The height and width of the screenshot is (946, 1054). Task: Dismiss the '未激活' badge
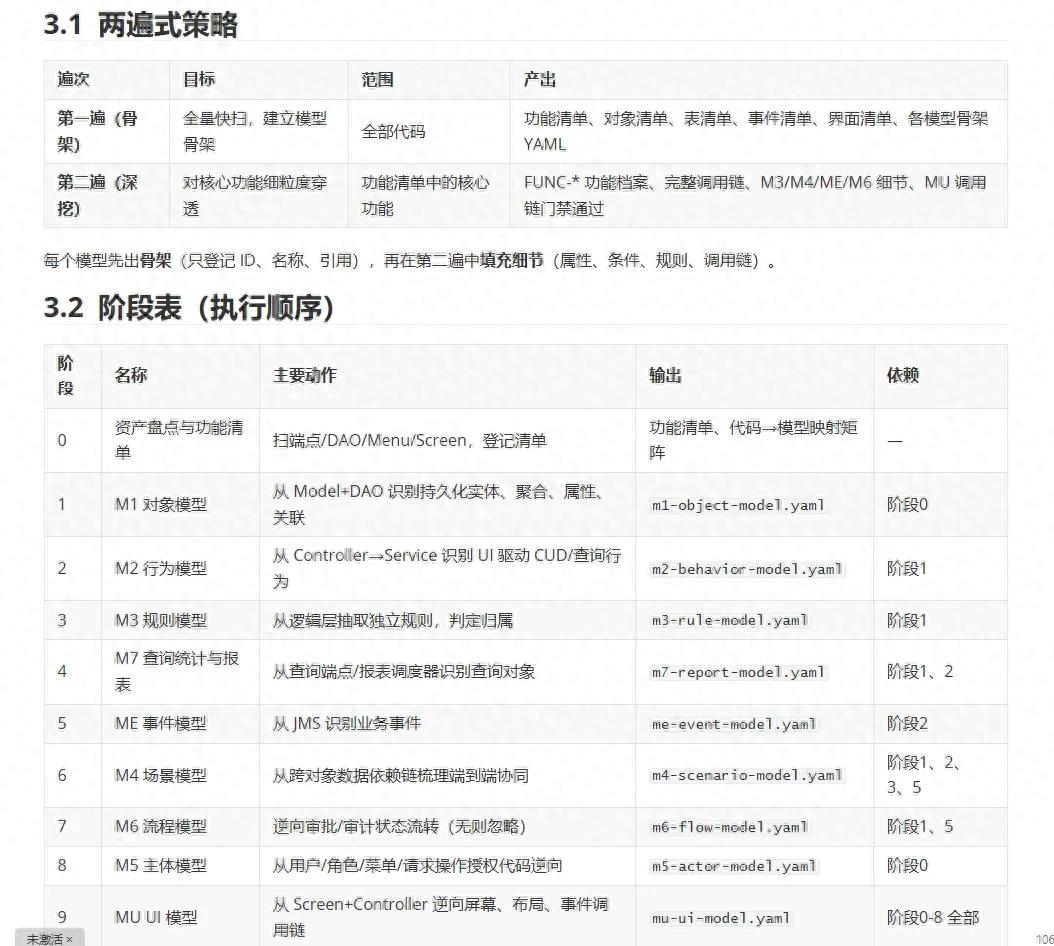pos(69,939)
